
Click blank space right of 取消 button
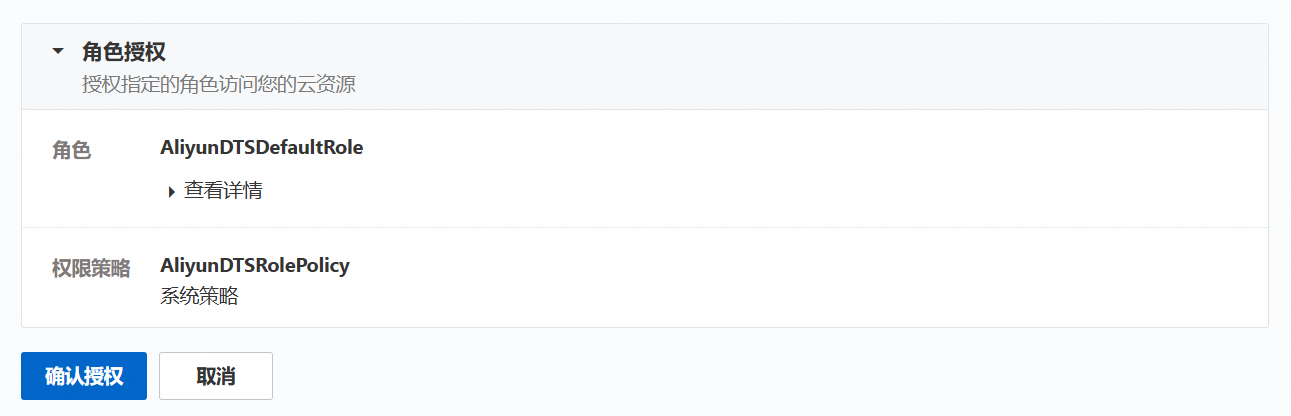tap(780, 376)
